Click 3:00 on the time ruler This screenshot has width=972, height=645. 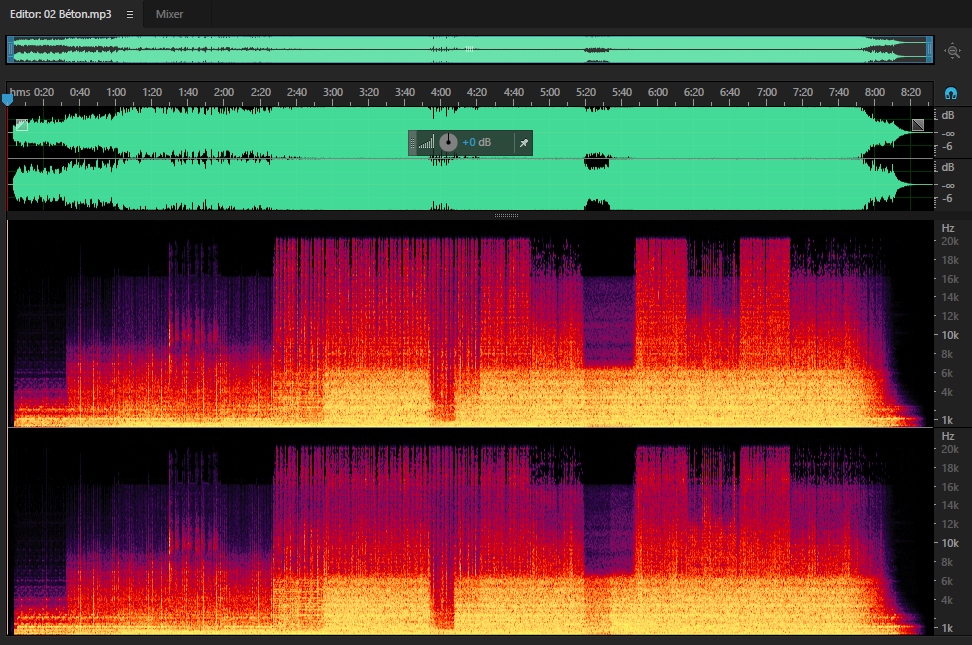click(x=333, y=92)
